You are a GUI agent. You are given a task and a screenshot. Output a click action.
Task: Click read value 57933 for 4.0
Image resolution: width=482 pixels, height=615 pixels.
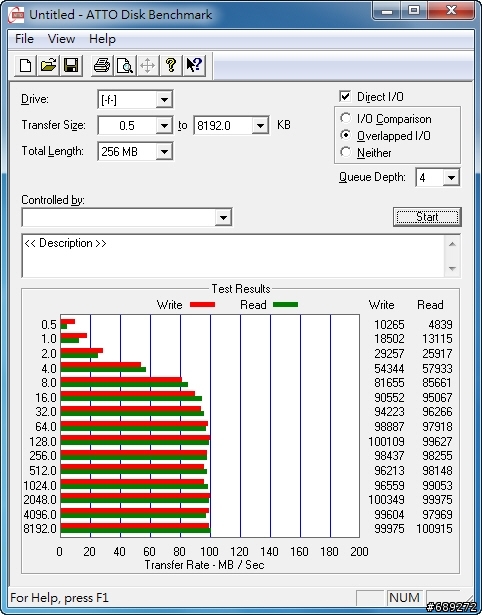[437, 368]
